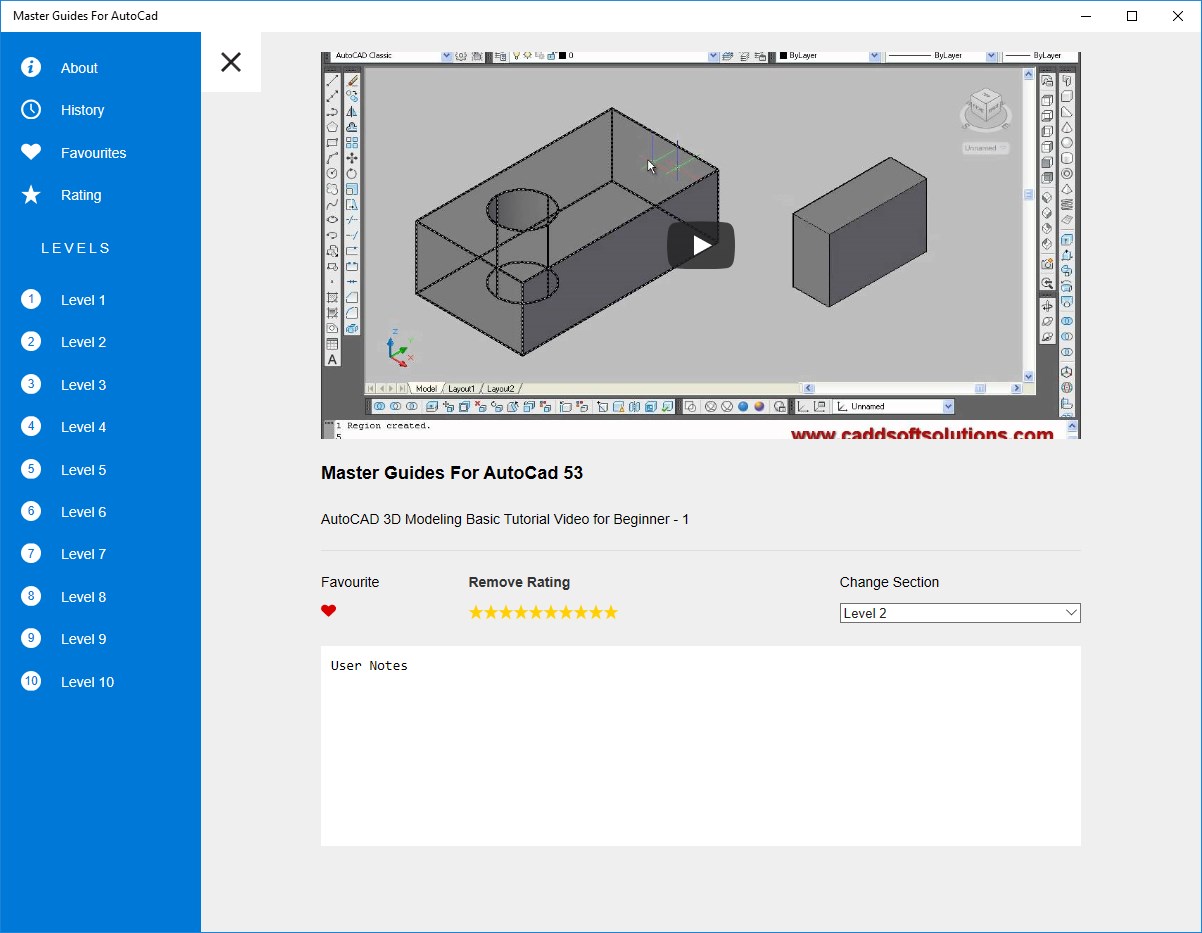Click Remove Rating
This screenshot has height=933, width=1202.
(519, 582)
